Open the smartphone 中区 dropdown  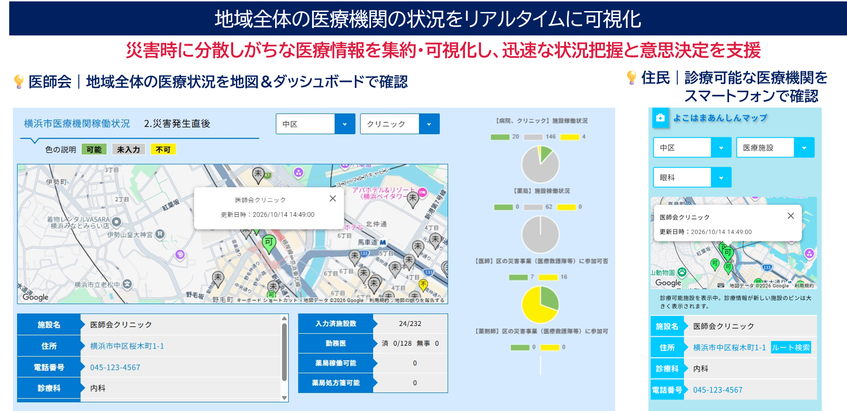(x=692, y=147)
